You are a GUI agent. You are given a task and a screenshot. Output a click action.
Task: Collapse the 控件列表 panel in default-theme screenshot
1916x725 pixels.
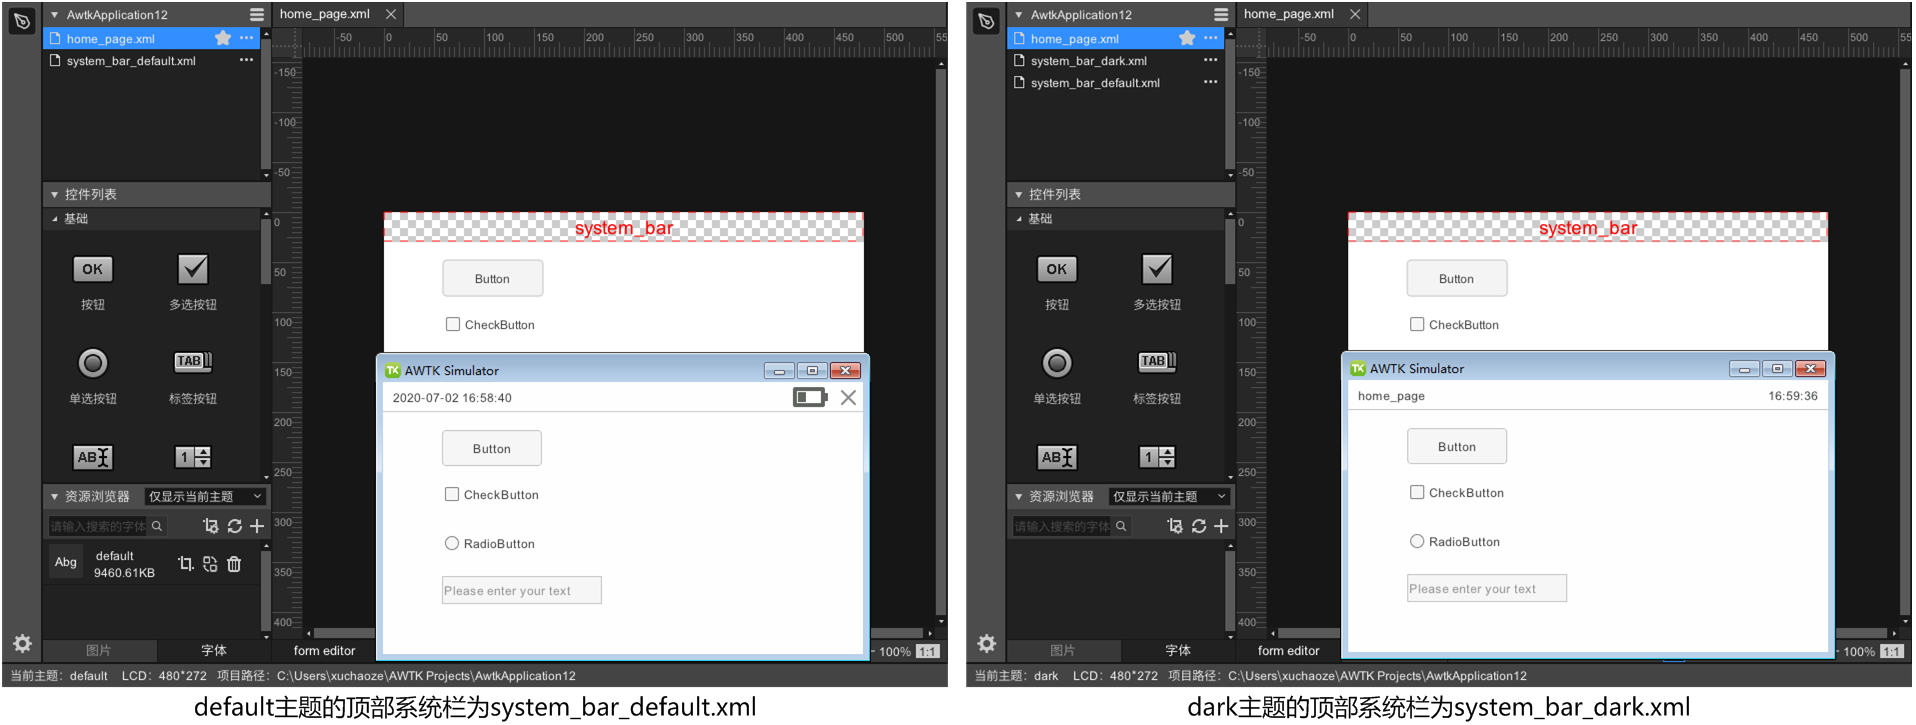(x=54, y=194)
